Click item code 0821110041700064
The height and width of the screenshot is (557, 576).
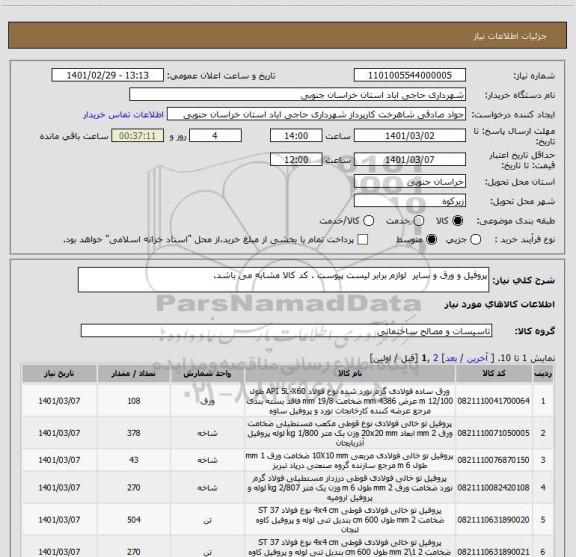point(494,401)
